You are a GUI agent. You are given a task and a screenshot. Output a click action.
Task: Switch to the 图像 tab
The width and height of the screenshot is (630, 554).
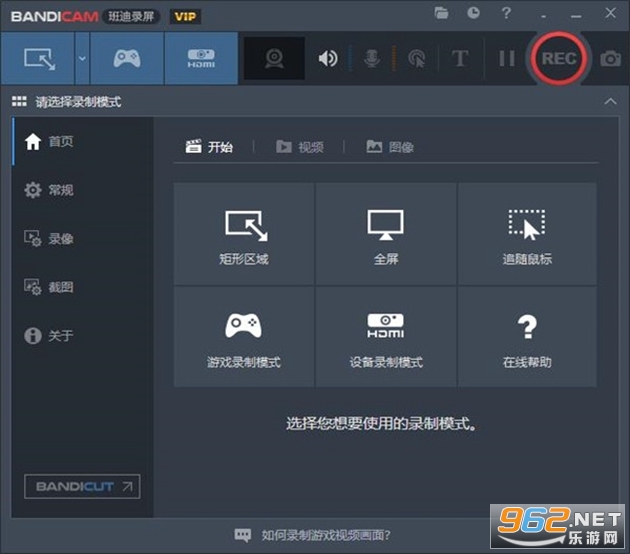point(390,147)
